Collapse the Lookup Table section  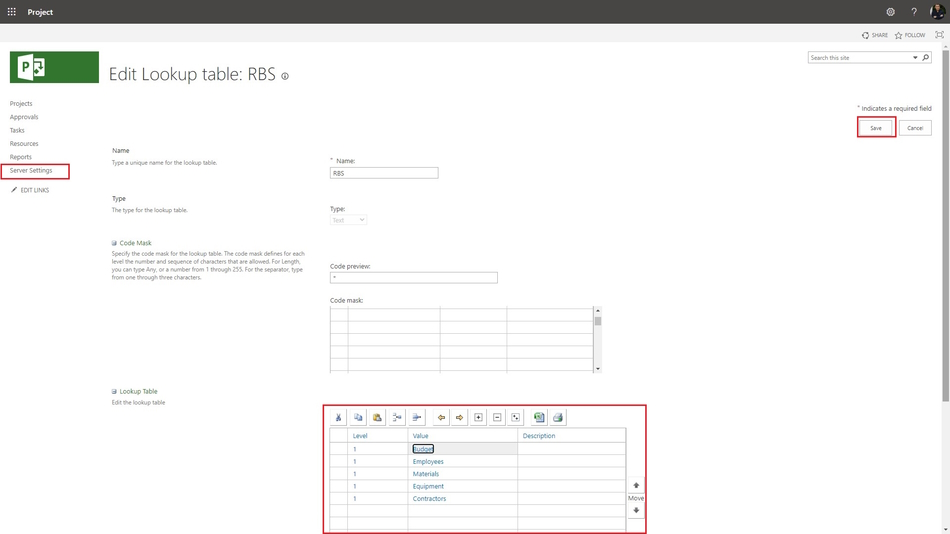pos(114,392)
